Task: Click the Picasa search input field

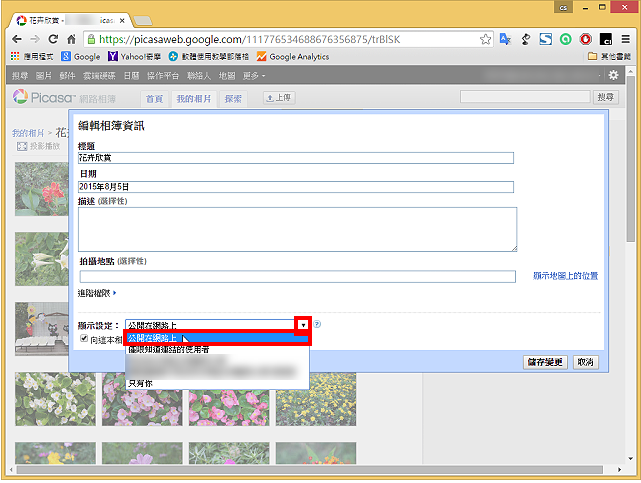Action: click(x=525, y=97)
